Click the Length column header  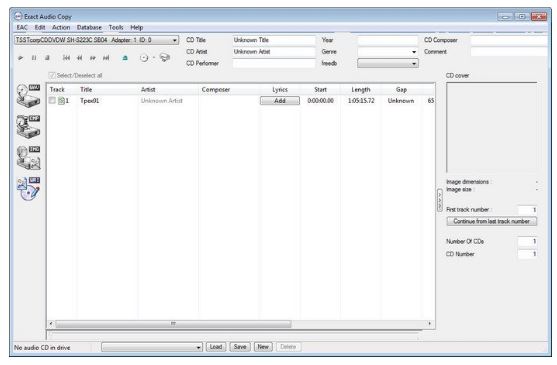point(361,90)
